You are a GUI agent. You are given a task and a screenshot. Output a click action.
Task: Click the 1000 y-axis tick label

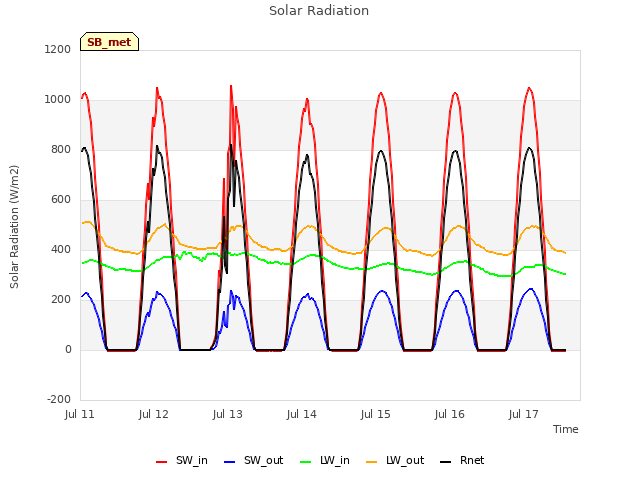point(58,100)
